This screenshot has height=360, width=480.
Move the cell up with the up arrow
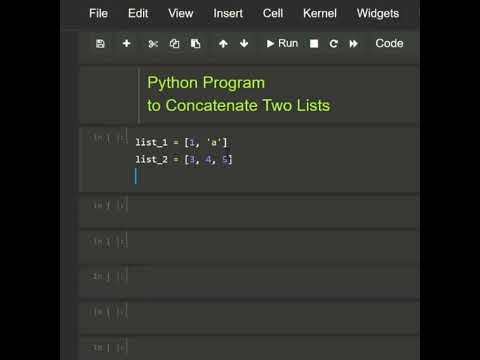click(x=223, y=44)
